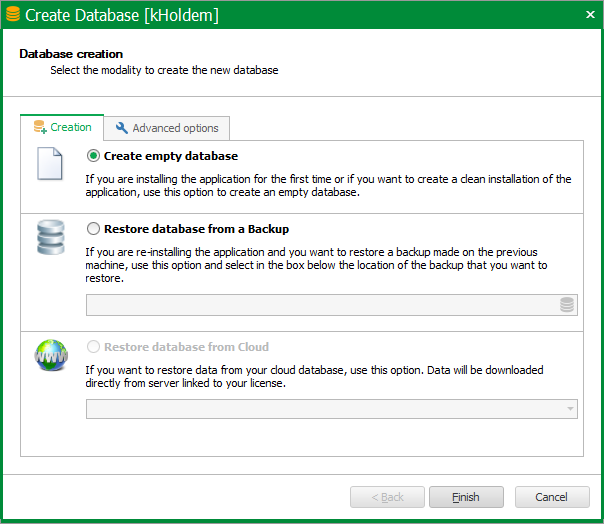This screenshot has width=604, height=524.
Task: Click the Cancel button
Action: [x=552, y=497]
